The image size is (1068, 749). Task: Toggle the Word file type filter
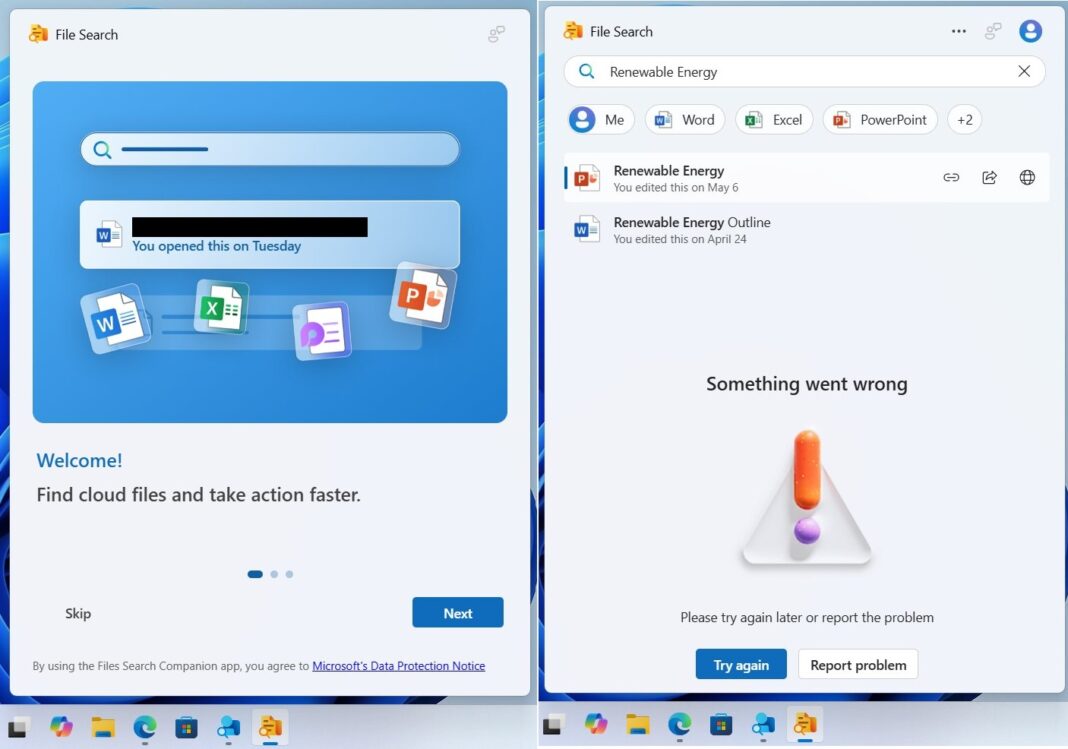(x=684, y=119)
